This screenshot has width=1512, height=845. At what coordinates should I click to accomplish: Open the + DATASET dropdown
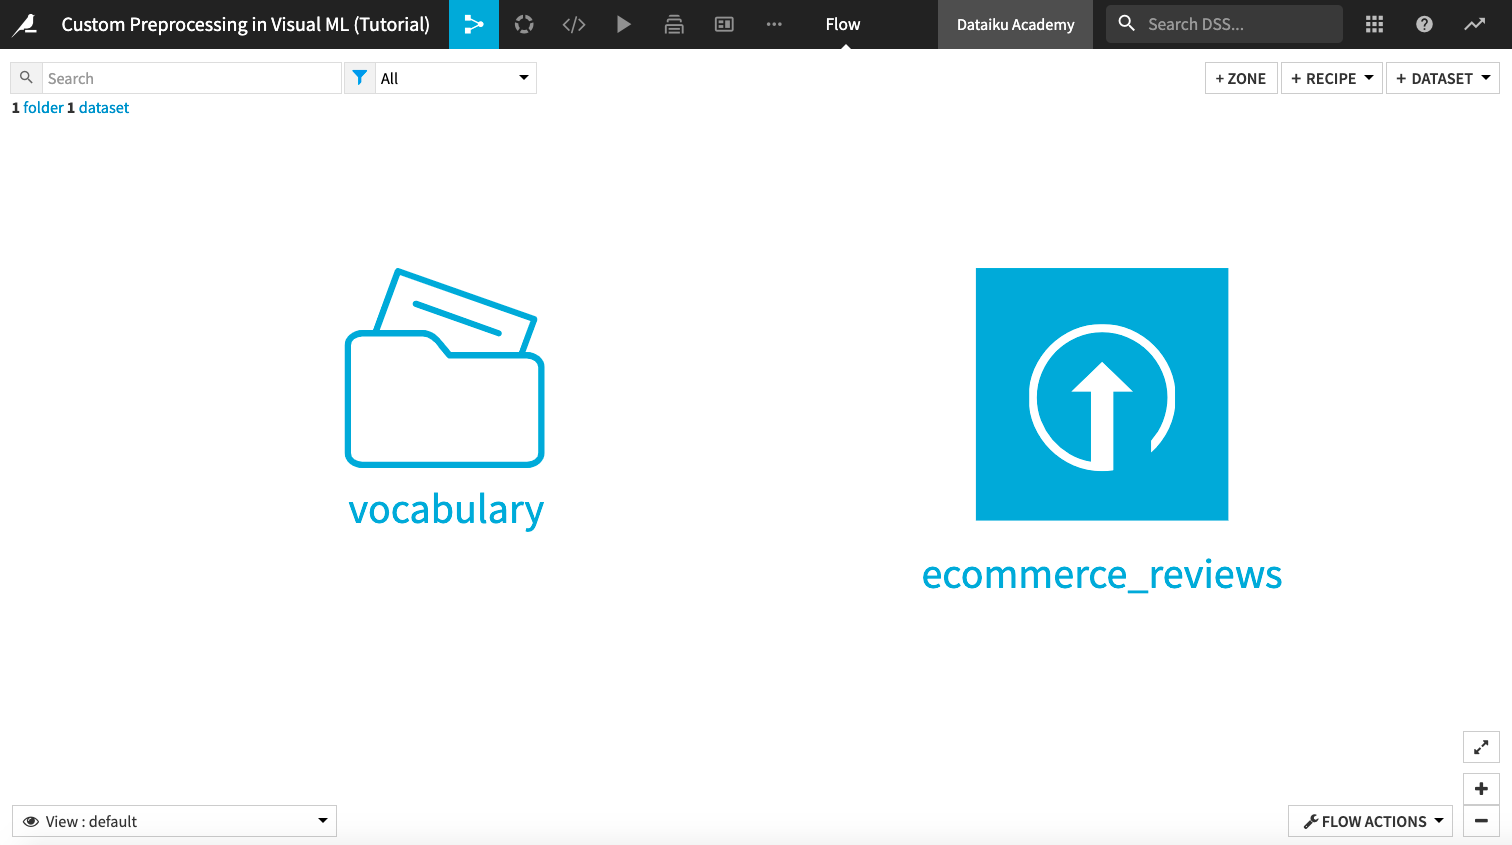(x=1443, y=78)
